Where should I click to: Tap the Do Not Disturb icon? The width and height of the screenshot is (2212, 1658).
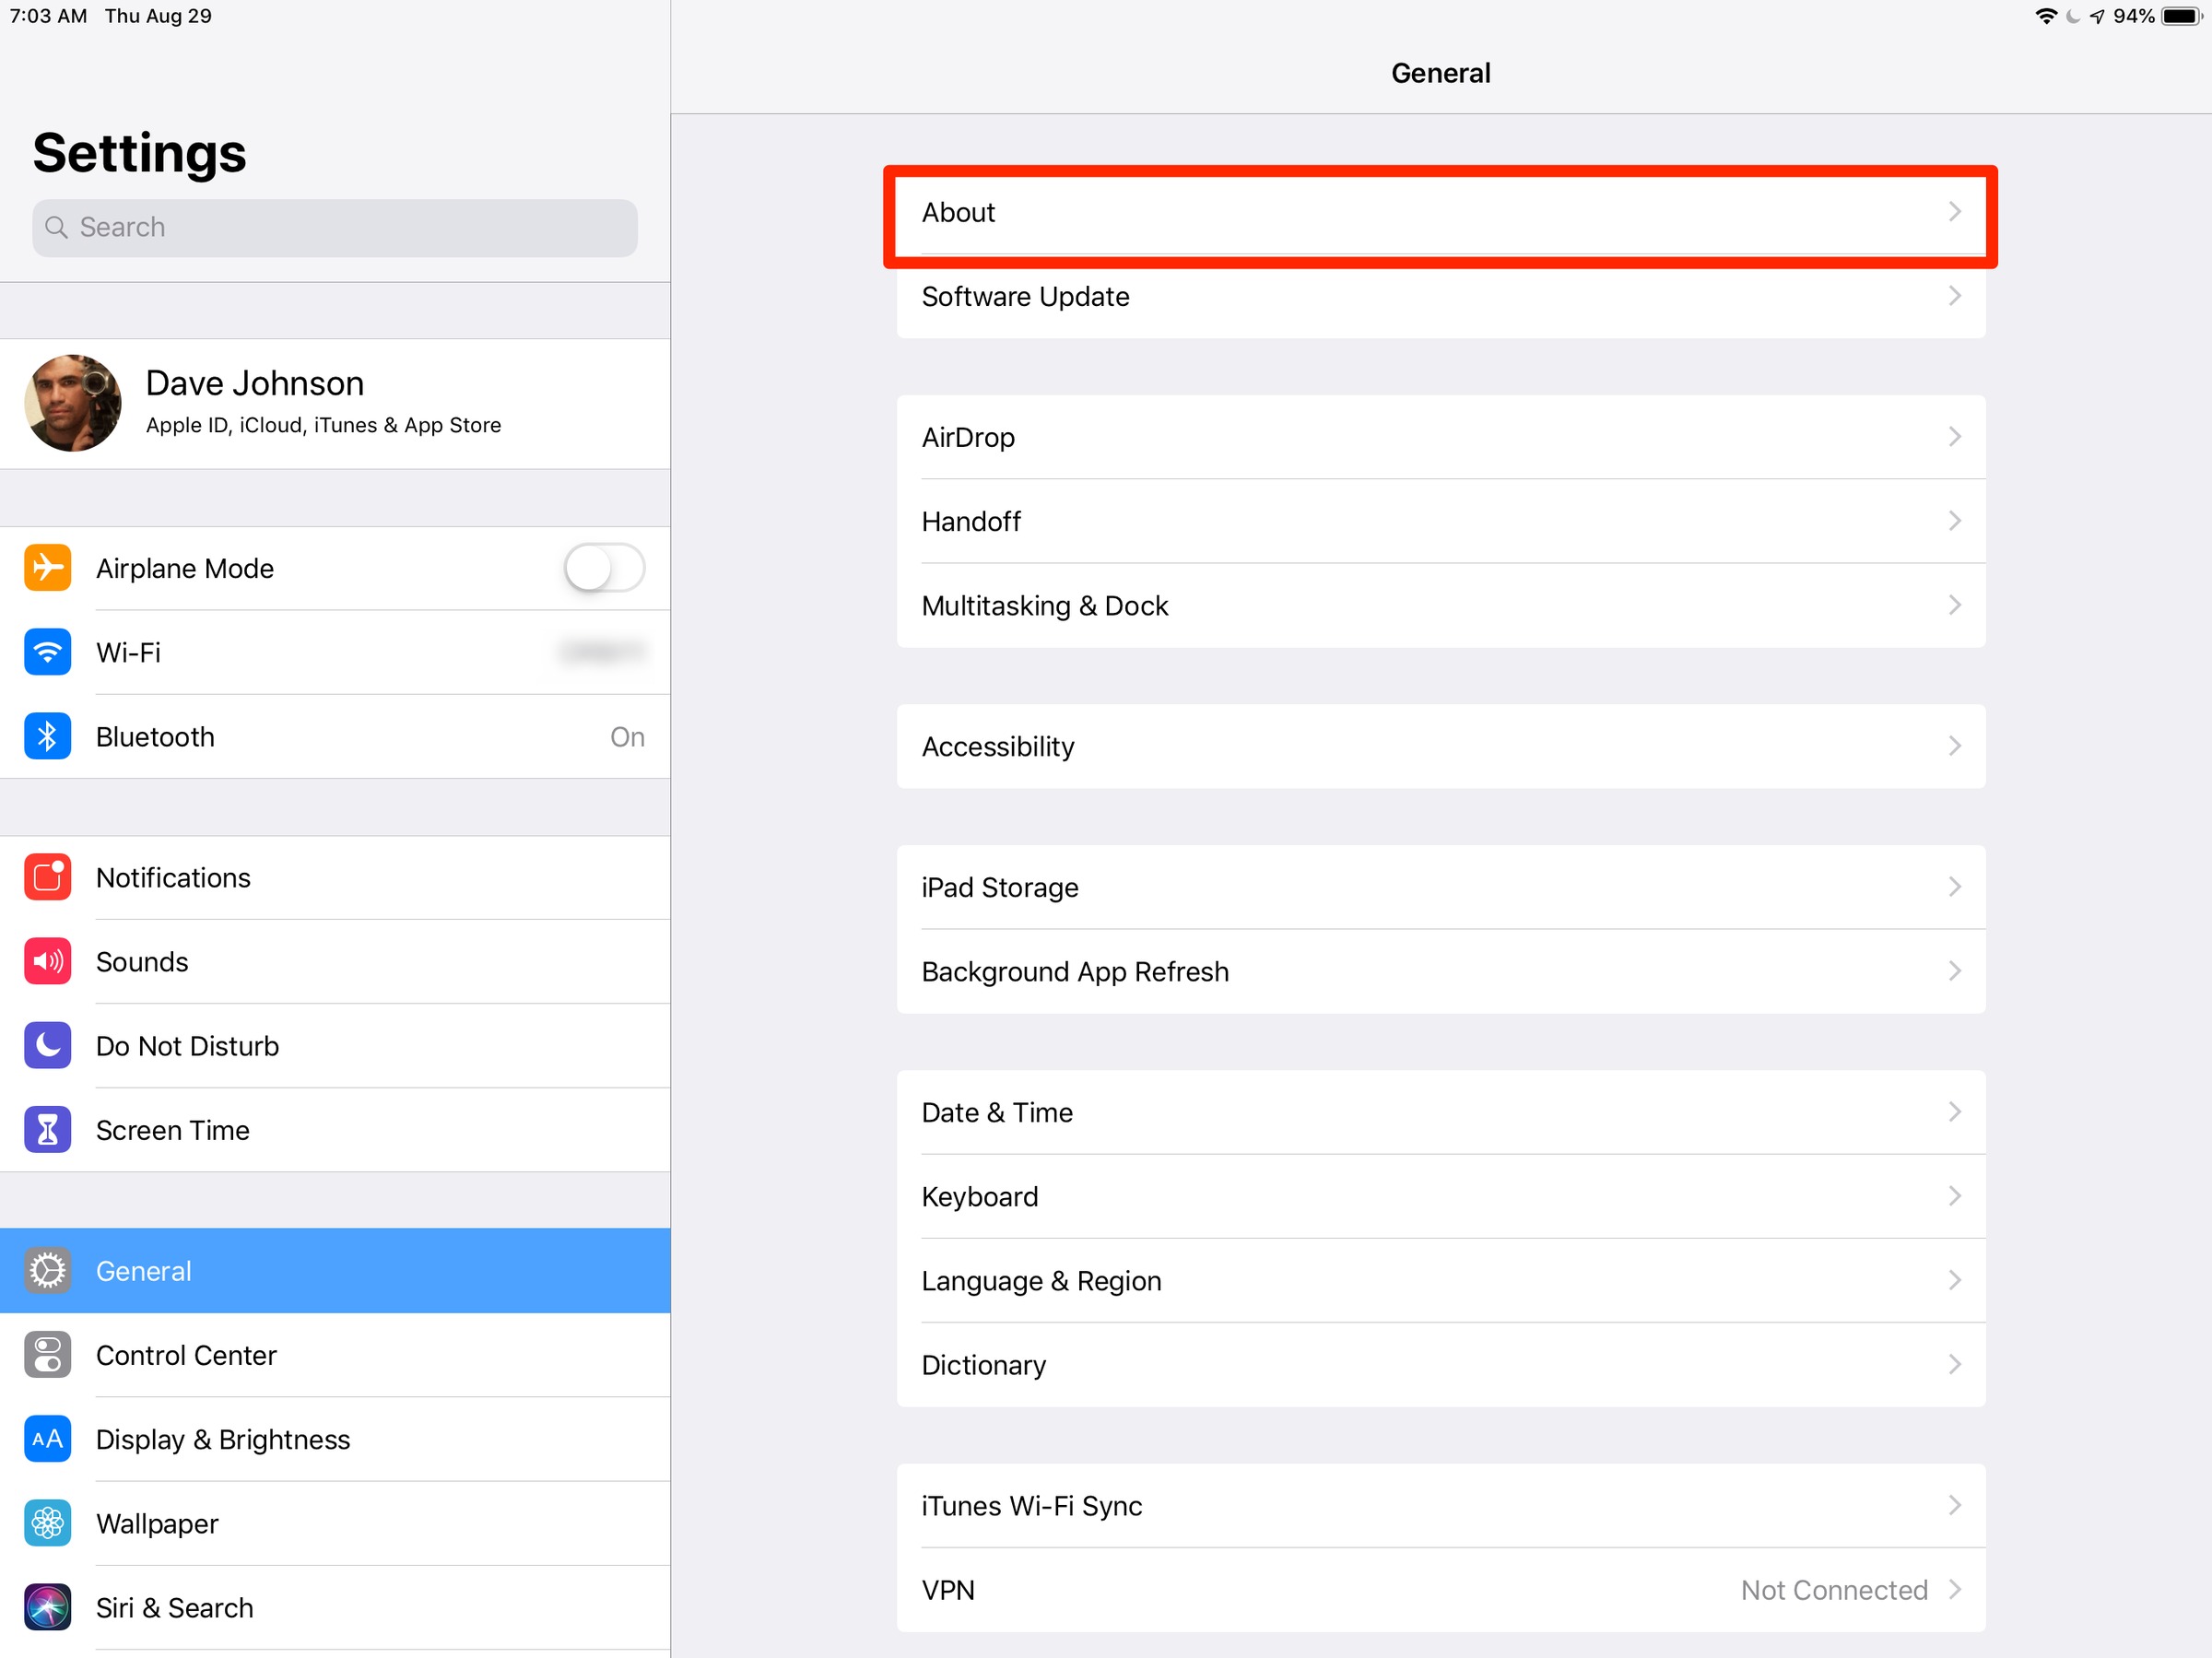(x=47, y=1047)
